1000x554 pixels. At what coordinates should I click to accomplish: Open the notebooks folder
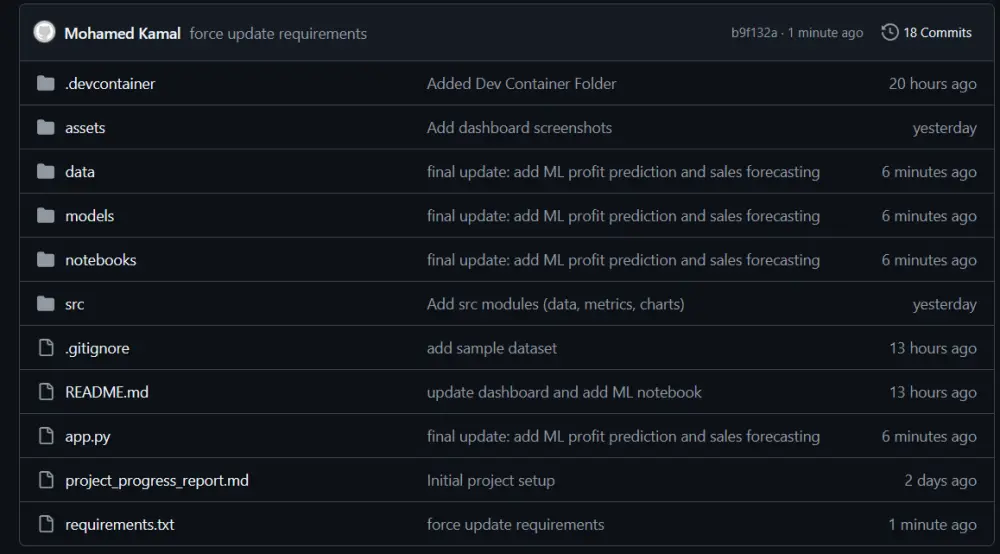(x=100, y=260)
